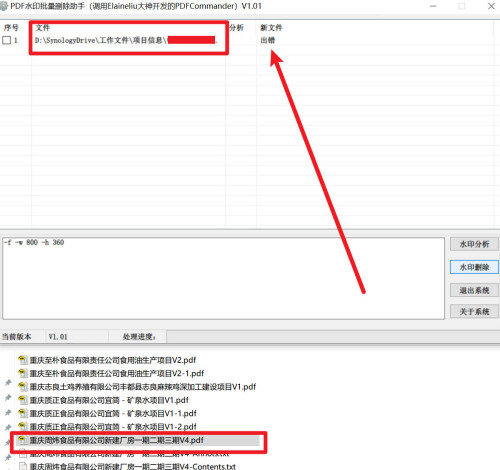Tick the checkbox for row 1
The image size is (500, 470).
coord(6,40)
